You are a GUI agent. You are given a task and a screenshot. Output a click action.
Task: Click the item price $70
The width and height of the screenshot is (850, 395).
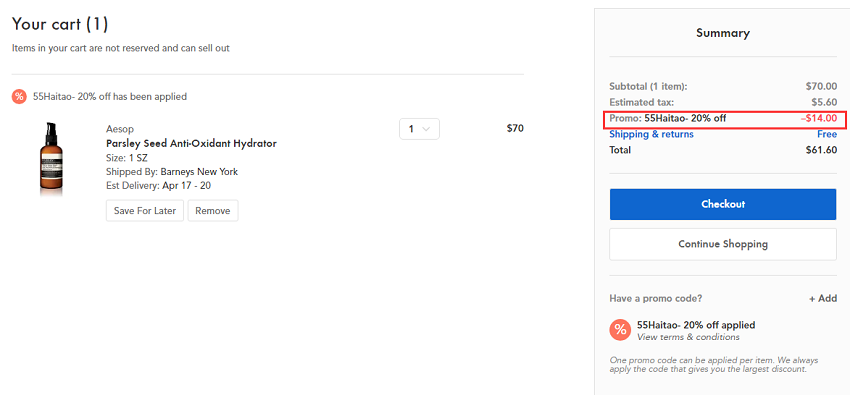[515, 128]
